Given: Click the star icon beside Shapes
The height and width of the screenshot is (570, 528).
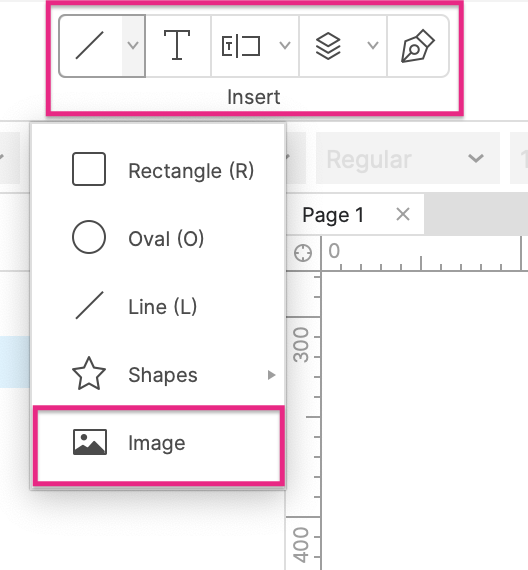Looking at the screenshot, I should point(89,374).
